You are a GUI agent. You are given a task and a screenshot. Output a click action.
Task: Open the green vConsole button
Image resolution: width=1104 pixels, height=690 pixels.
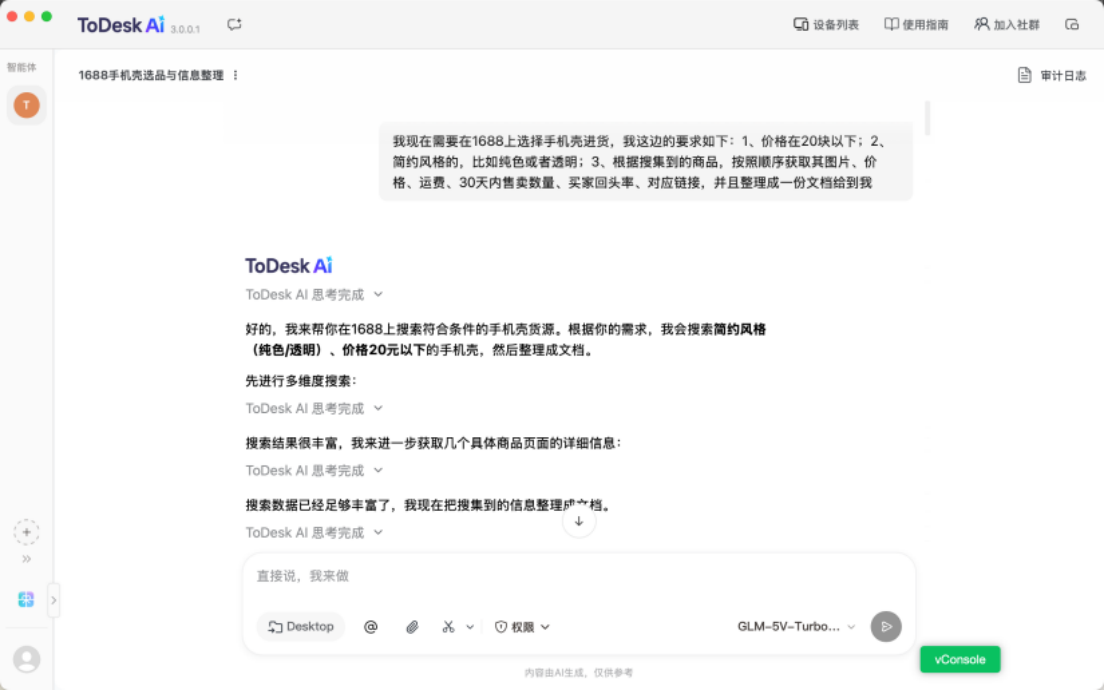point(960,660)
